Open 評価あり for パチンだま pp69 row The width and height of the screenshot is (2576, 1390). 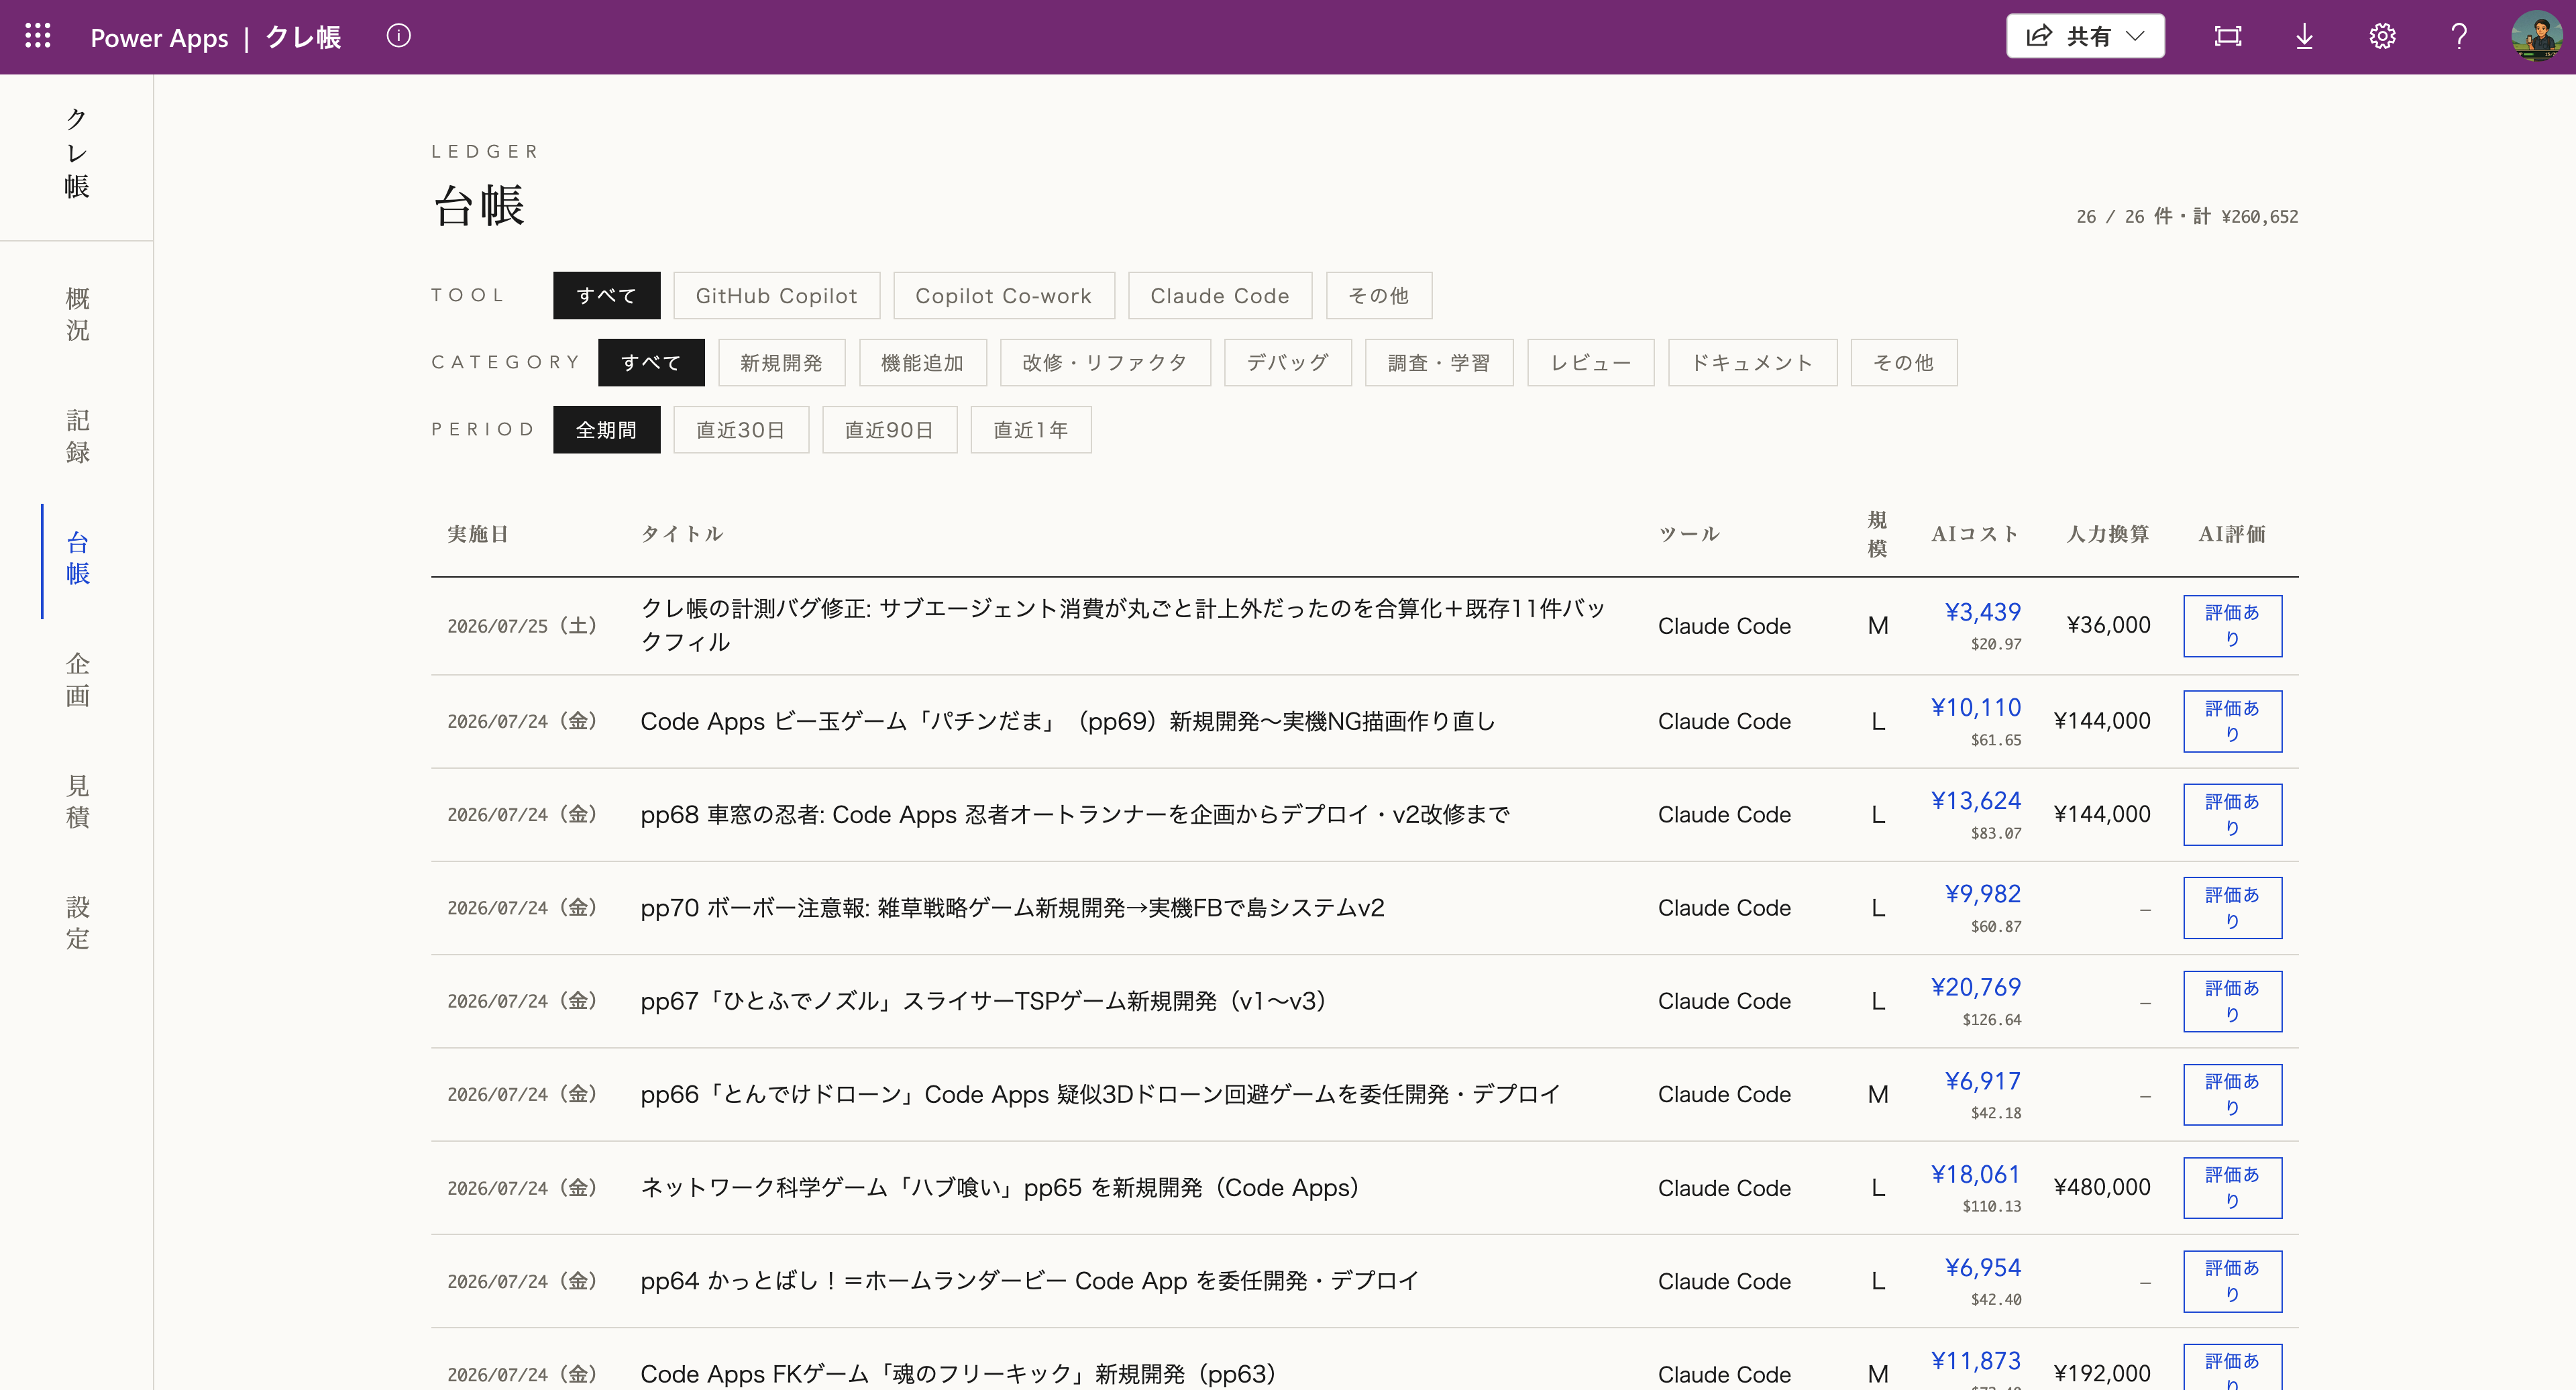(2232, 721)
